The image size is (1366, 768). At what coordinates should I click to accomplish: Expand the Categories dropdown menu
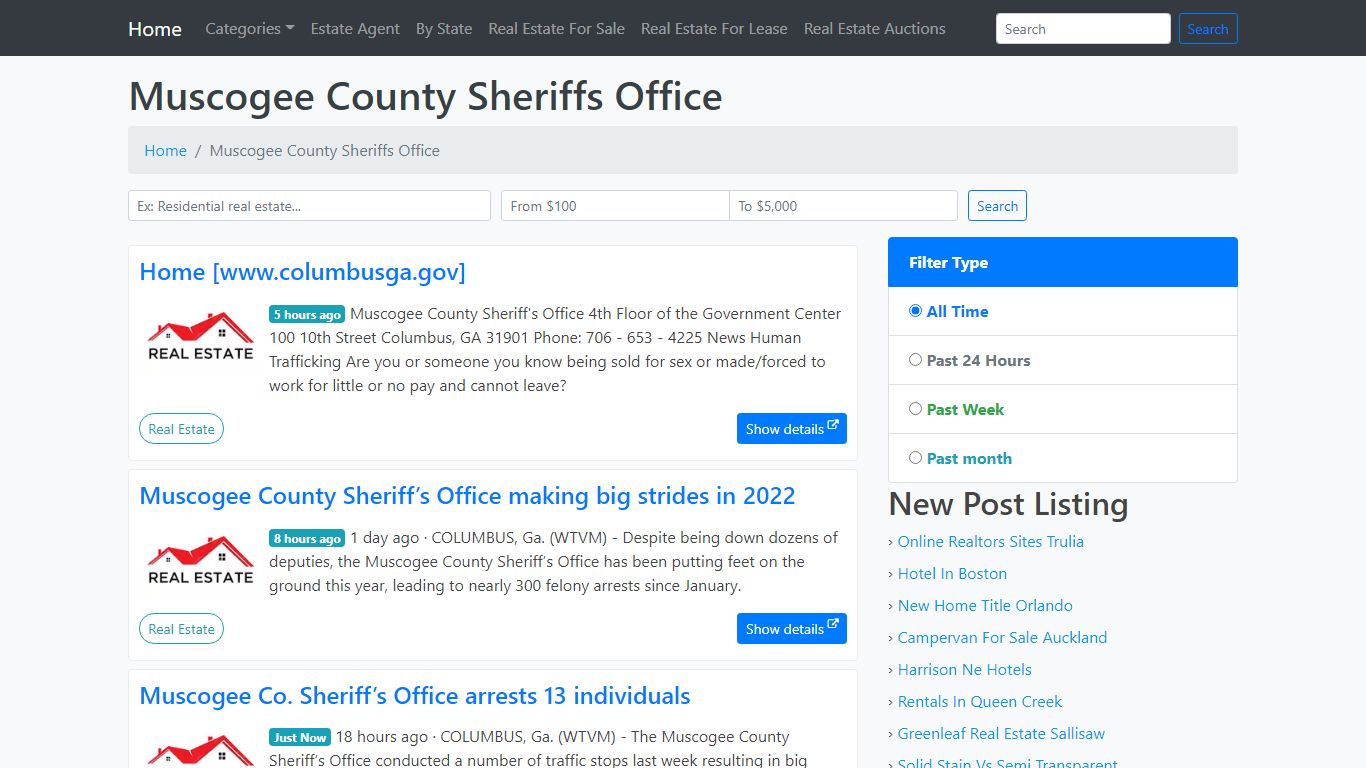click(x=250, y=29)
